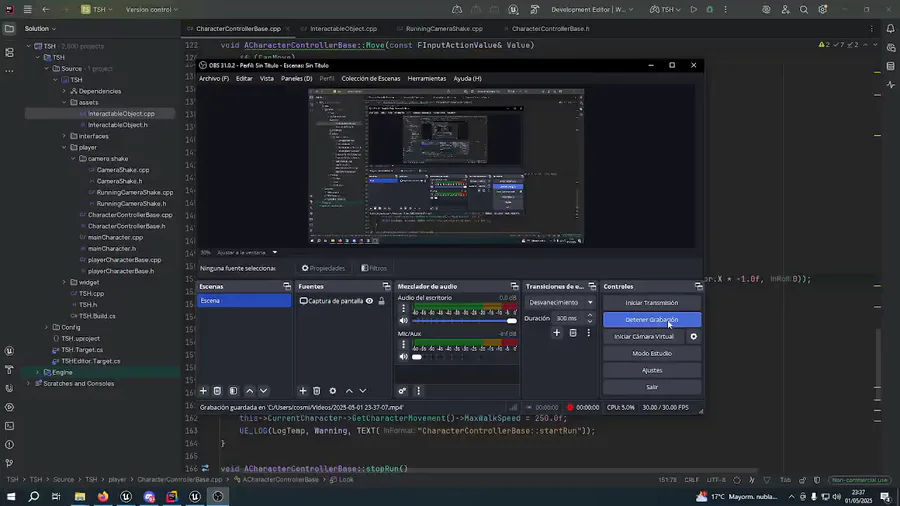Image resolution: width=900 pixels, height=506 pixels.
Task: Add a new source in the Fuentes panel
Action: pyautogui.click(x=302, y=391)
